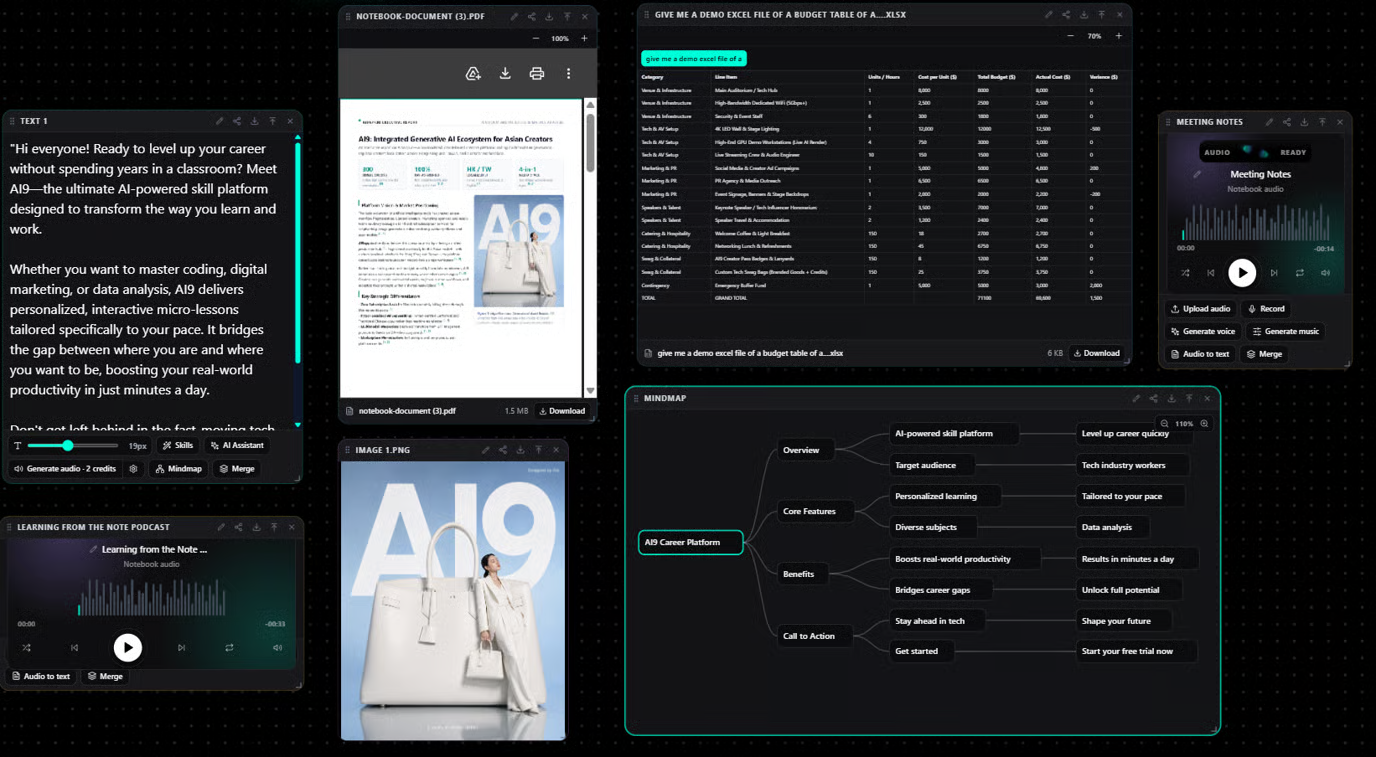The image size is (1376, 757).
Task: Share the Learning from the Note Podcast panel
Action: (239, 527)
